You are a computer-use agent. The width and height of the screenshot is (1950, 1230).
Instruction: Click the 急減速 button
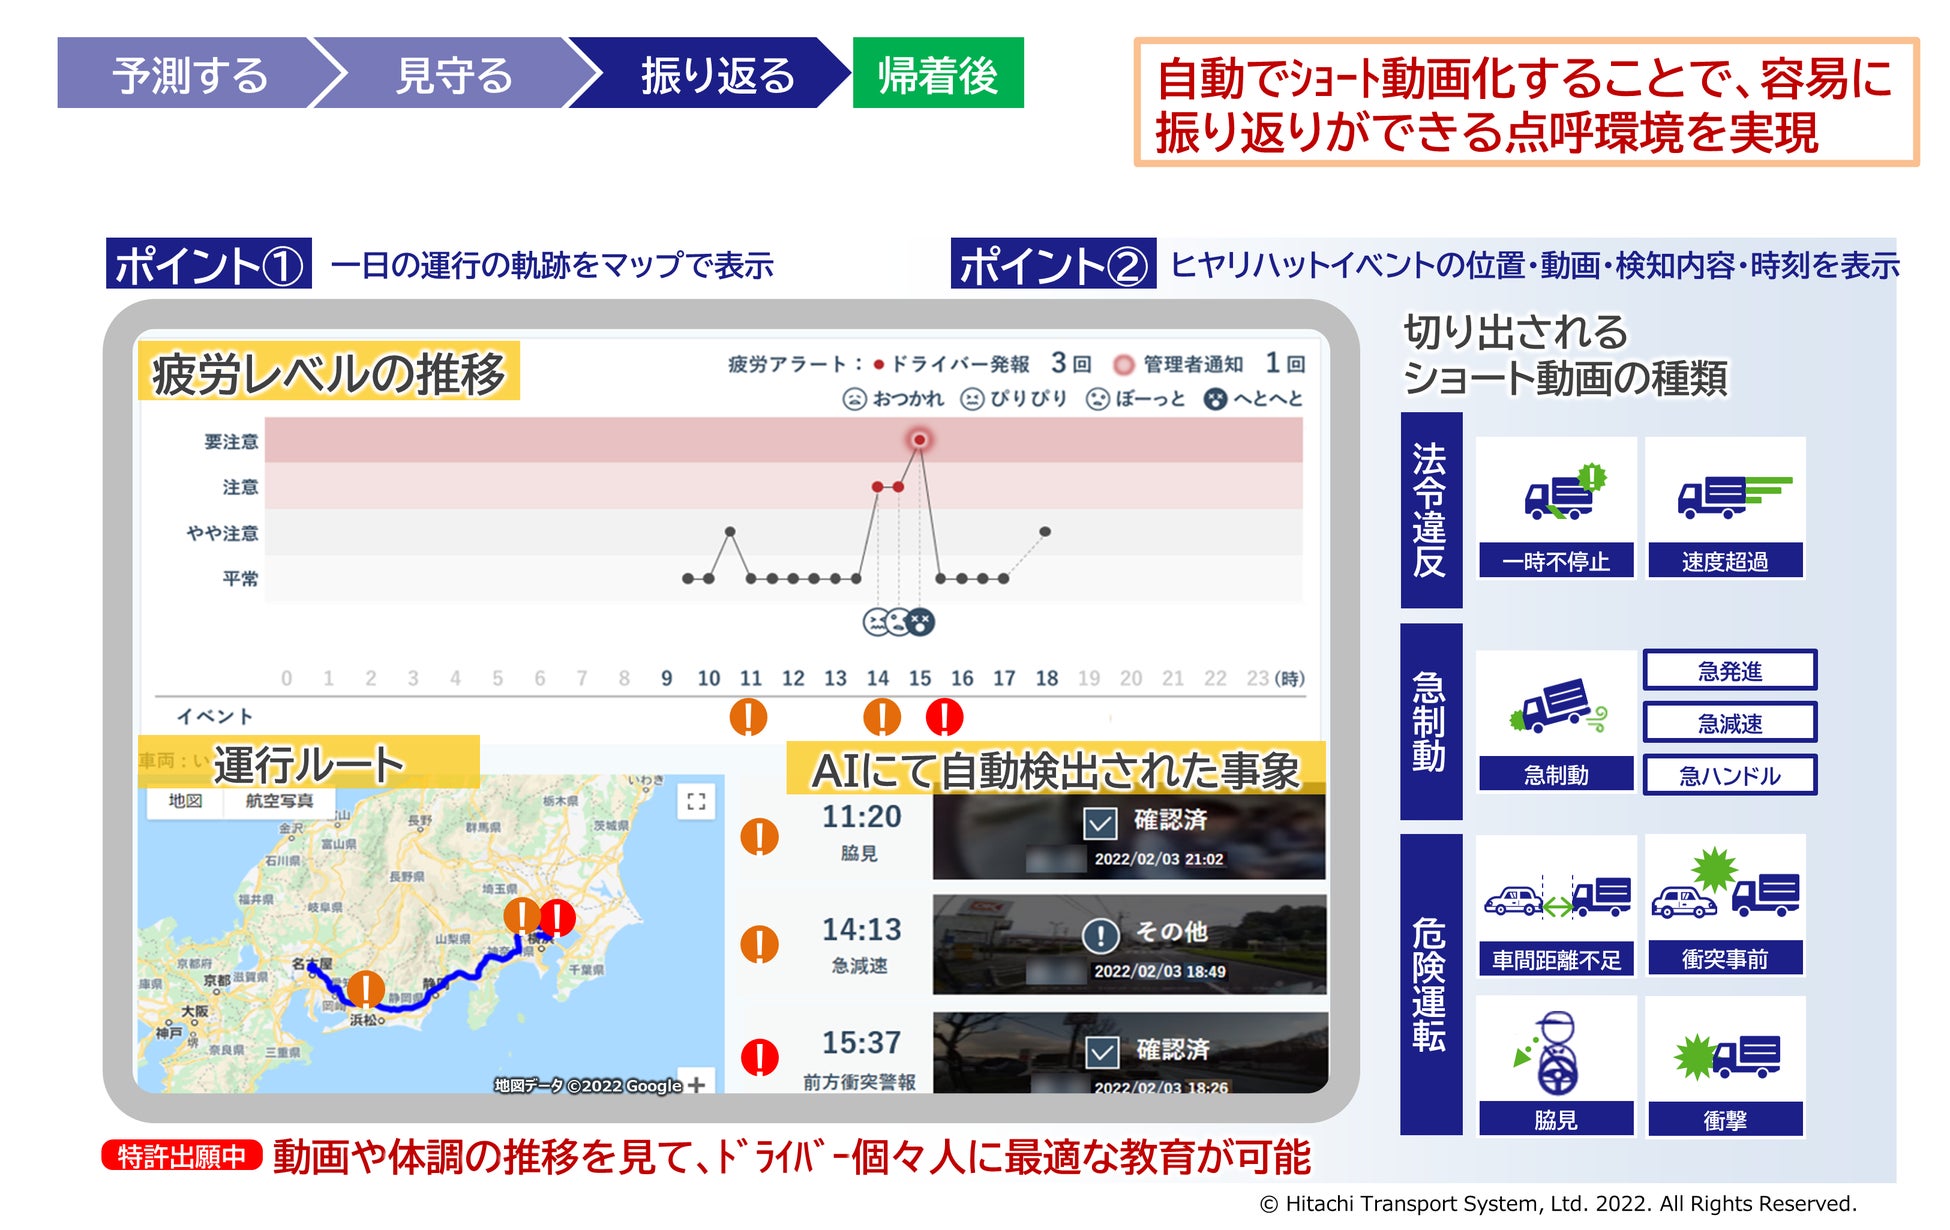[1729, 722]
